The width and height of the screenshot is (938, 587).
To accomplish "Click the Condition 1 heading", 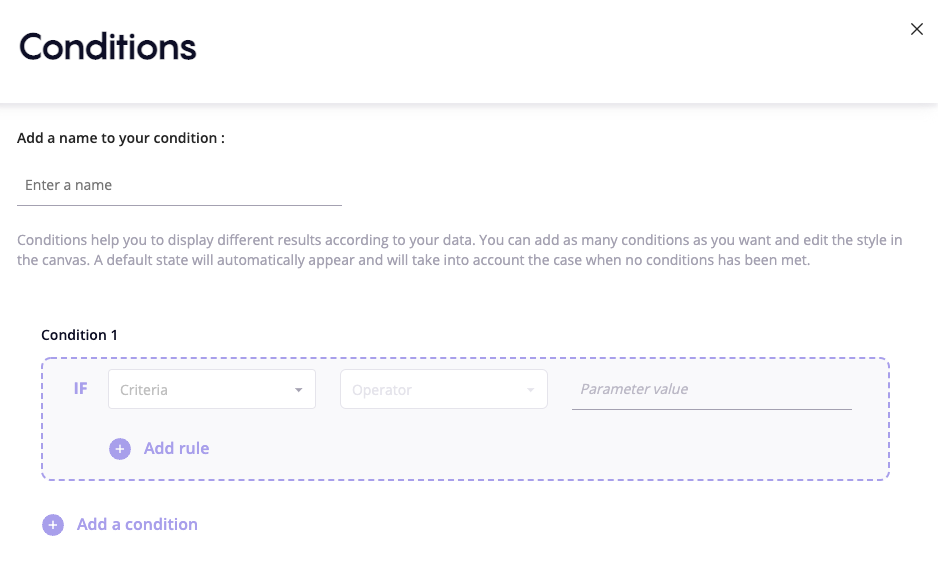I will point(79,335).
